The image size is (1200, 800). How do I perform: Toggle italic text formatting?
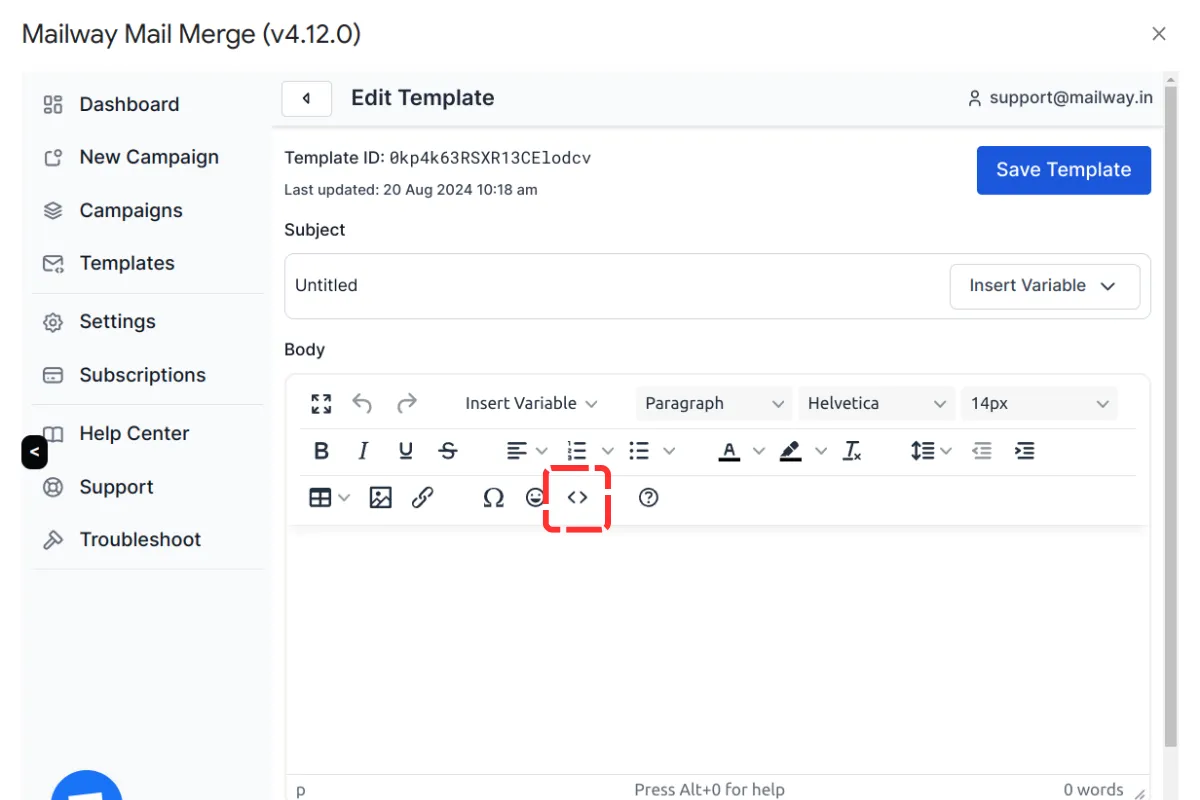coord(363,451)
